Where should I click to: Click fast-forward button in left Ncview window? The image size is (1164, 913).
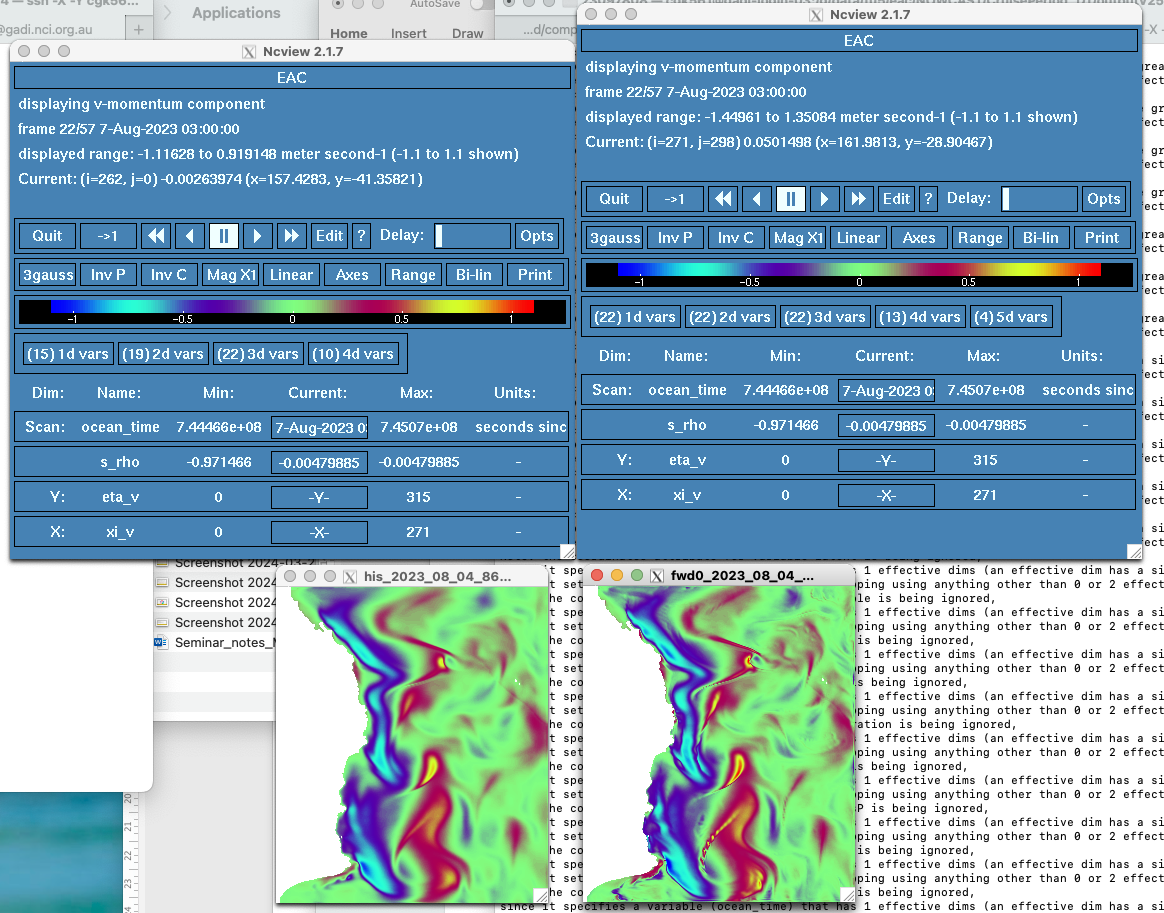[291, 236]
